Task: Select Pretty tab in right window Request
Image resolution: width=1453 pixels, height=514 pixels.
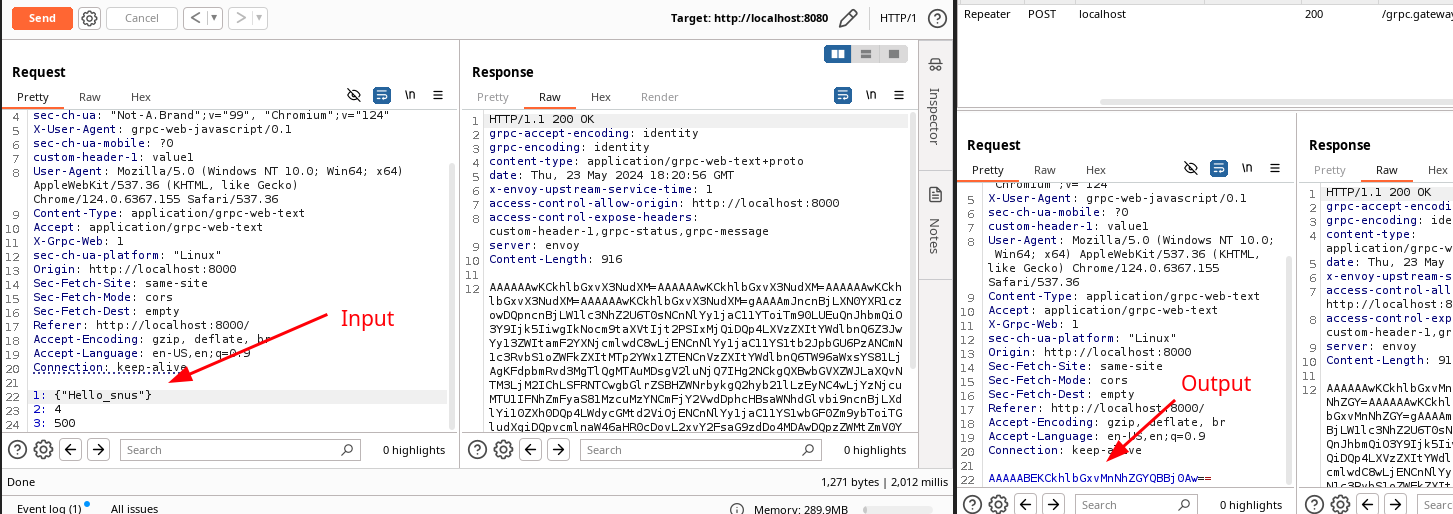Action: (988, 170)
